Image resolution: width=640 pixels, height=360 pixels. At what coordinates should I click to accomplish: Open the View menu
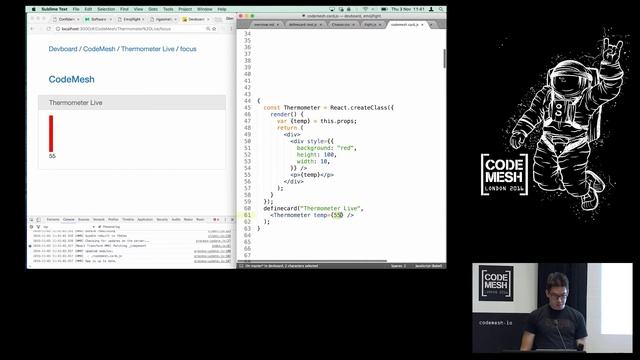tap(138, 9)
